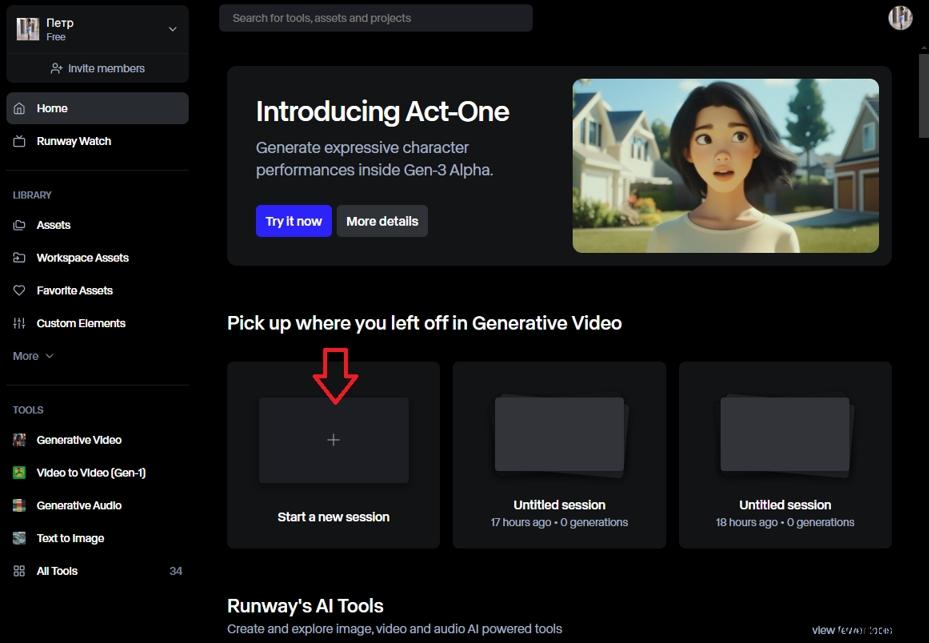Click the Invite members person-plus icon
Image resolution: width=929 pixels, height=643 pixels.
coord(56,68)
